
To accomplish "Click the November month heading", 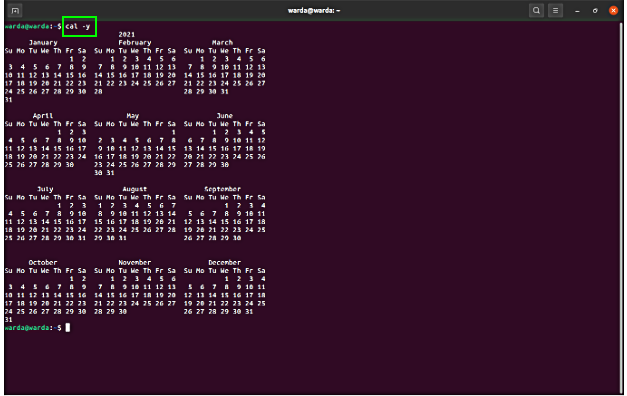I will pyautogui.click(x=135, y=262).
